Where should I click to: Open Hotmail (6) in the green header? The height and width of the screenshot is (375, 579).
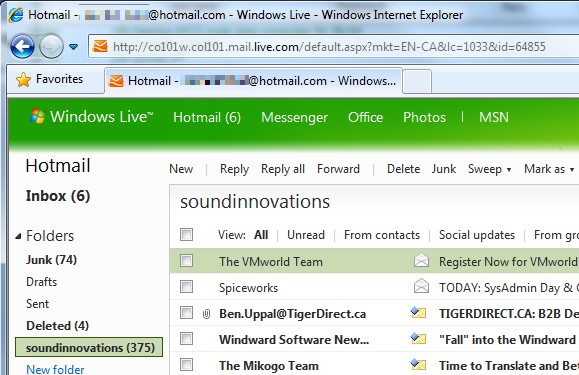coord(207,117)
